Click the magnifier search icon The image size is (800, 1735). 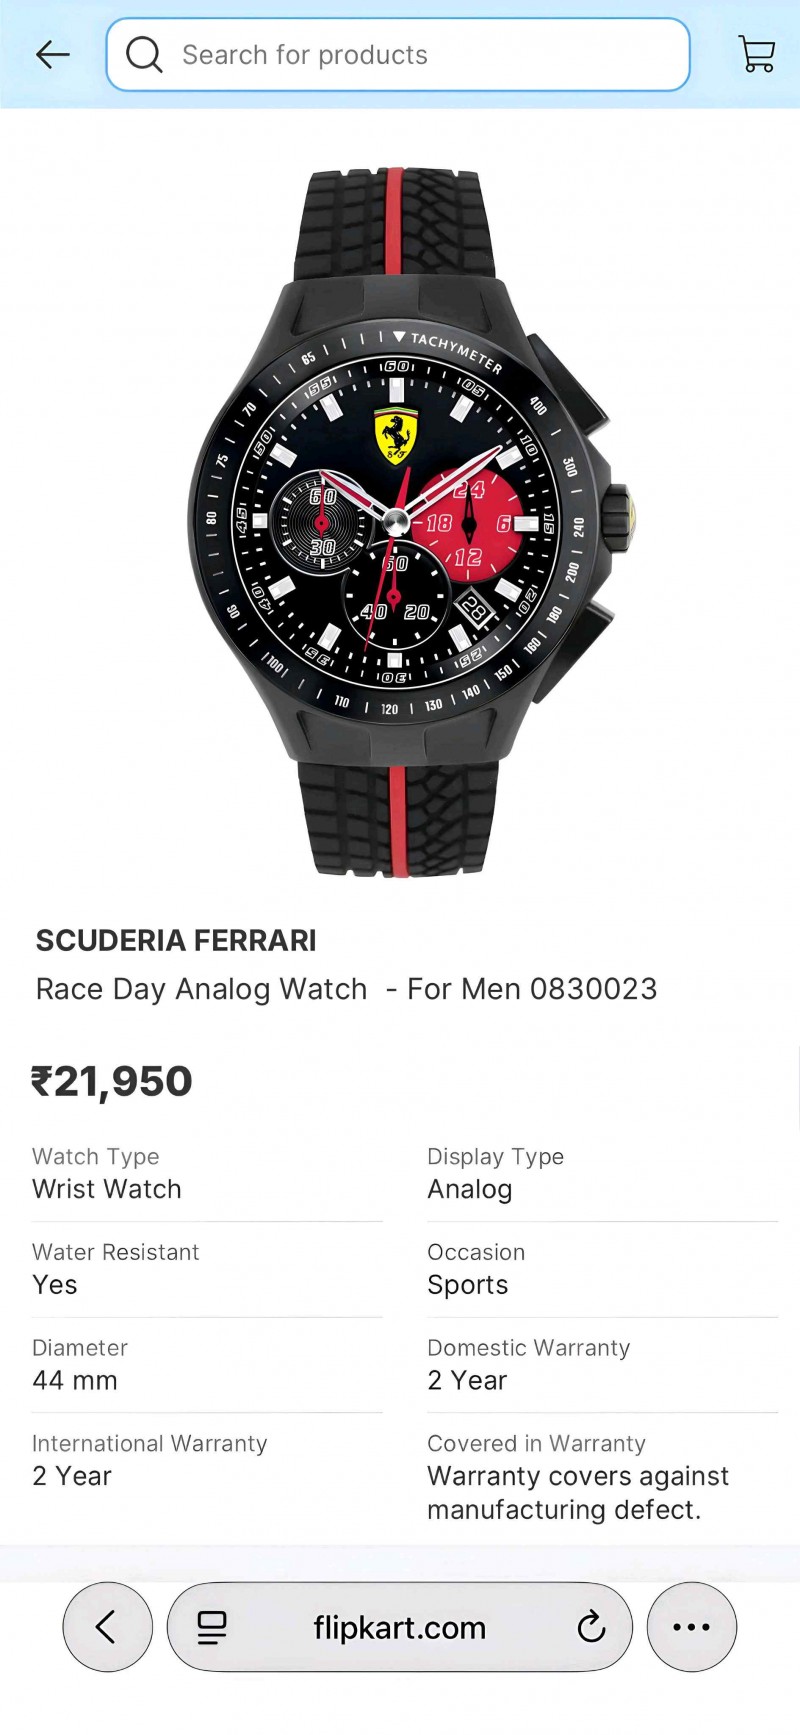click(144, 54)
